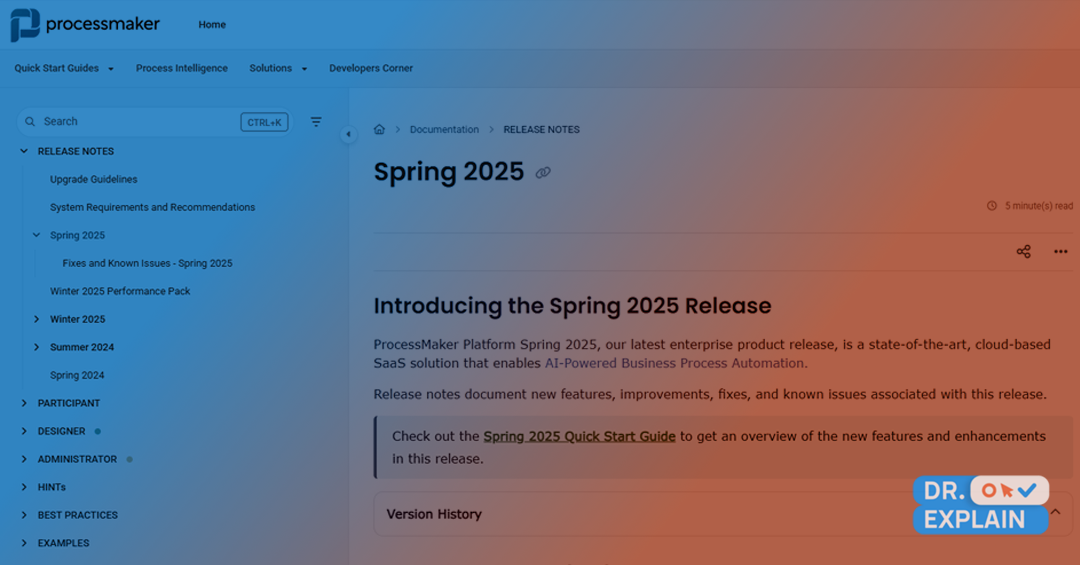Expand the Summer 2024 tree node
This screenshot has height=565, width=1080.
37,347
